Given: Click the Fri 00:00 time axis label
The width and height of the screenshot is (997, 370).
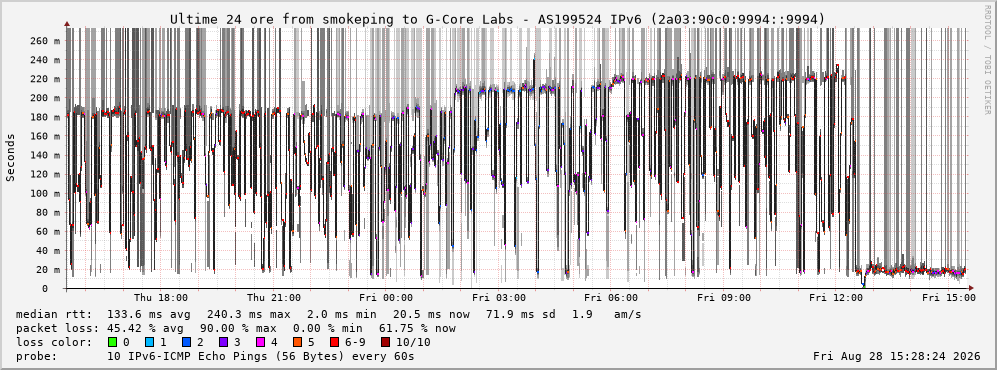Looking at the screenshot, I should pyautogui.click(x=386, y=298).
